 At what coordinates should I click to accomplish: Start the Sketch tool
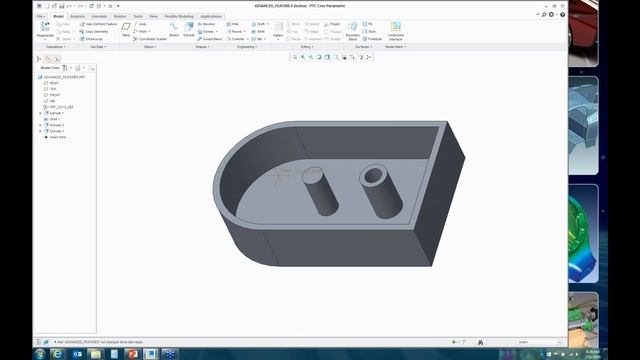(174, 30)
